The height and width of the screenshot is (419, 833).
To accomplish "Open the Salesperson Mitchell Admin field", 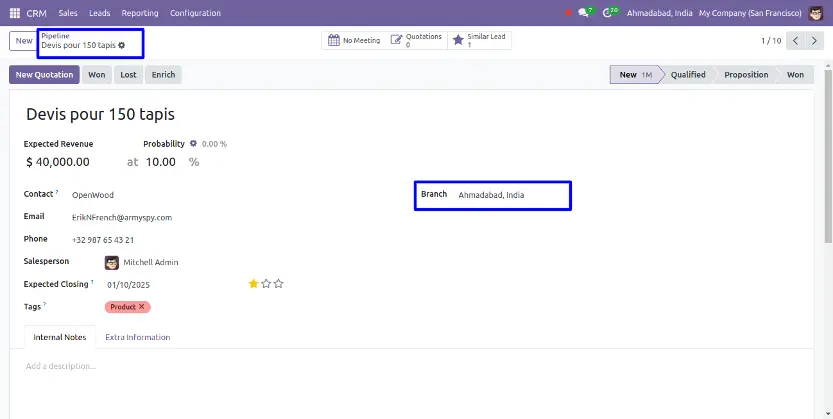I will click(x=150, y=262).
